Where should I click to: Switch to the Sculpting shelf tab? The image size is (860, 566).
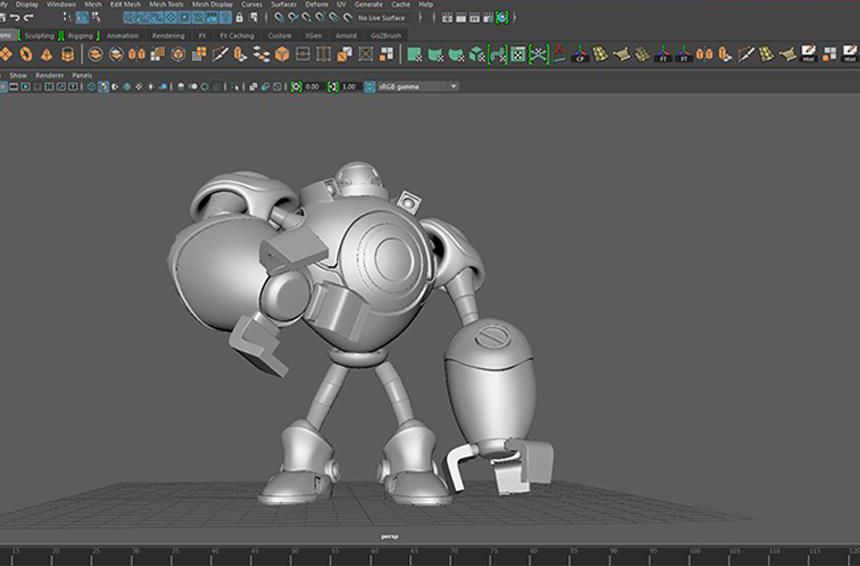(39, 36)
